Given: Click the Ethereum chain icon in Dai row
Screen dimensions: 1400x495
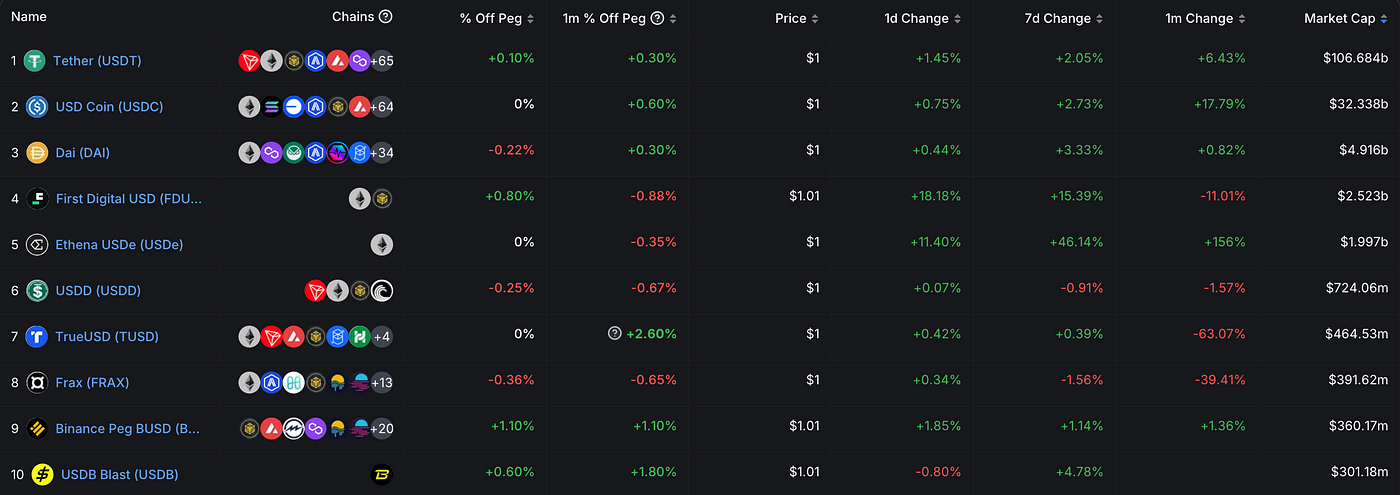Looking at the screenshot, I should (x=249, y=153).
